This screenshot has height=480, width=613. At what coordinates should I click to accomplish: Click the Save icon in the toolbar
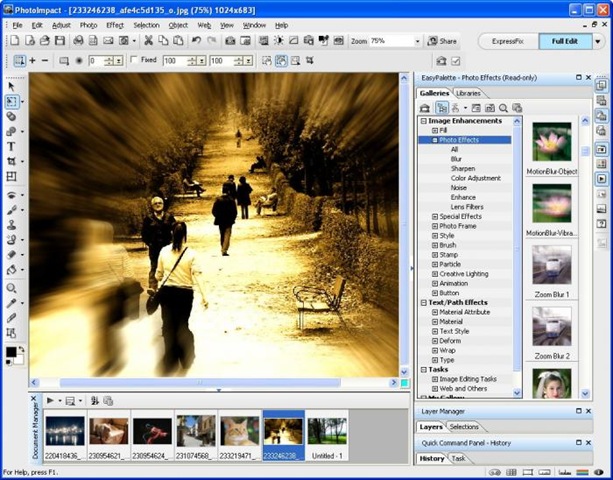pos(60,41)
